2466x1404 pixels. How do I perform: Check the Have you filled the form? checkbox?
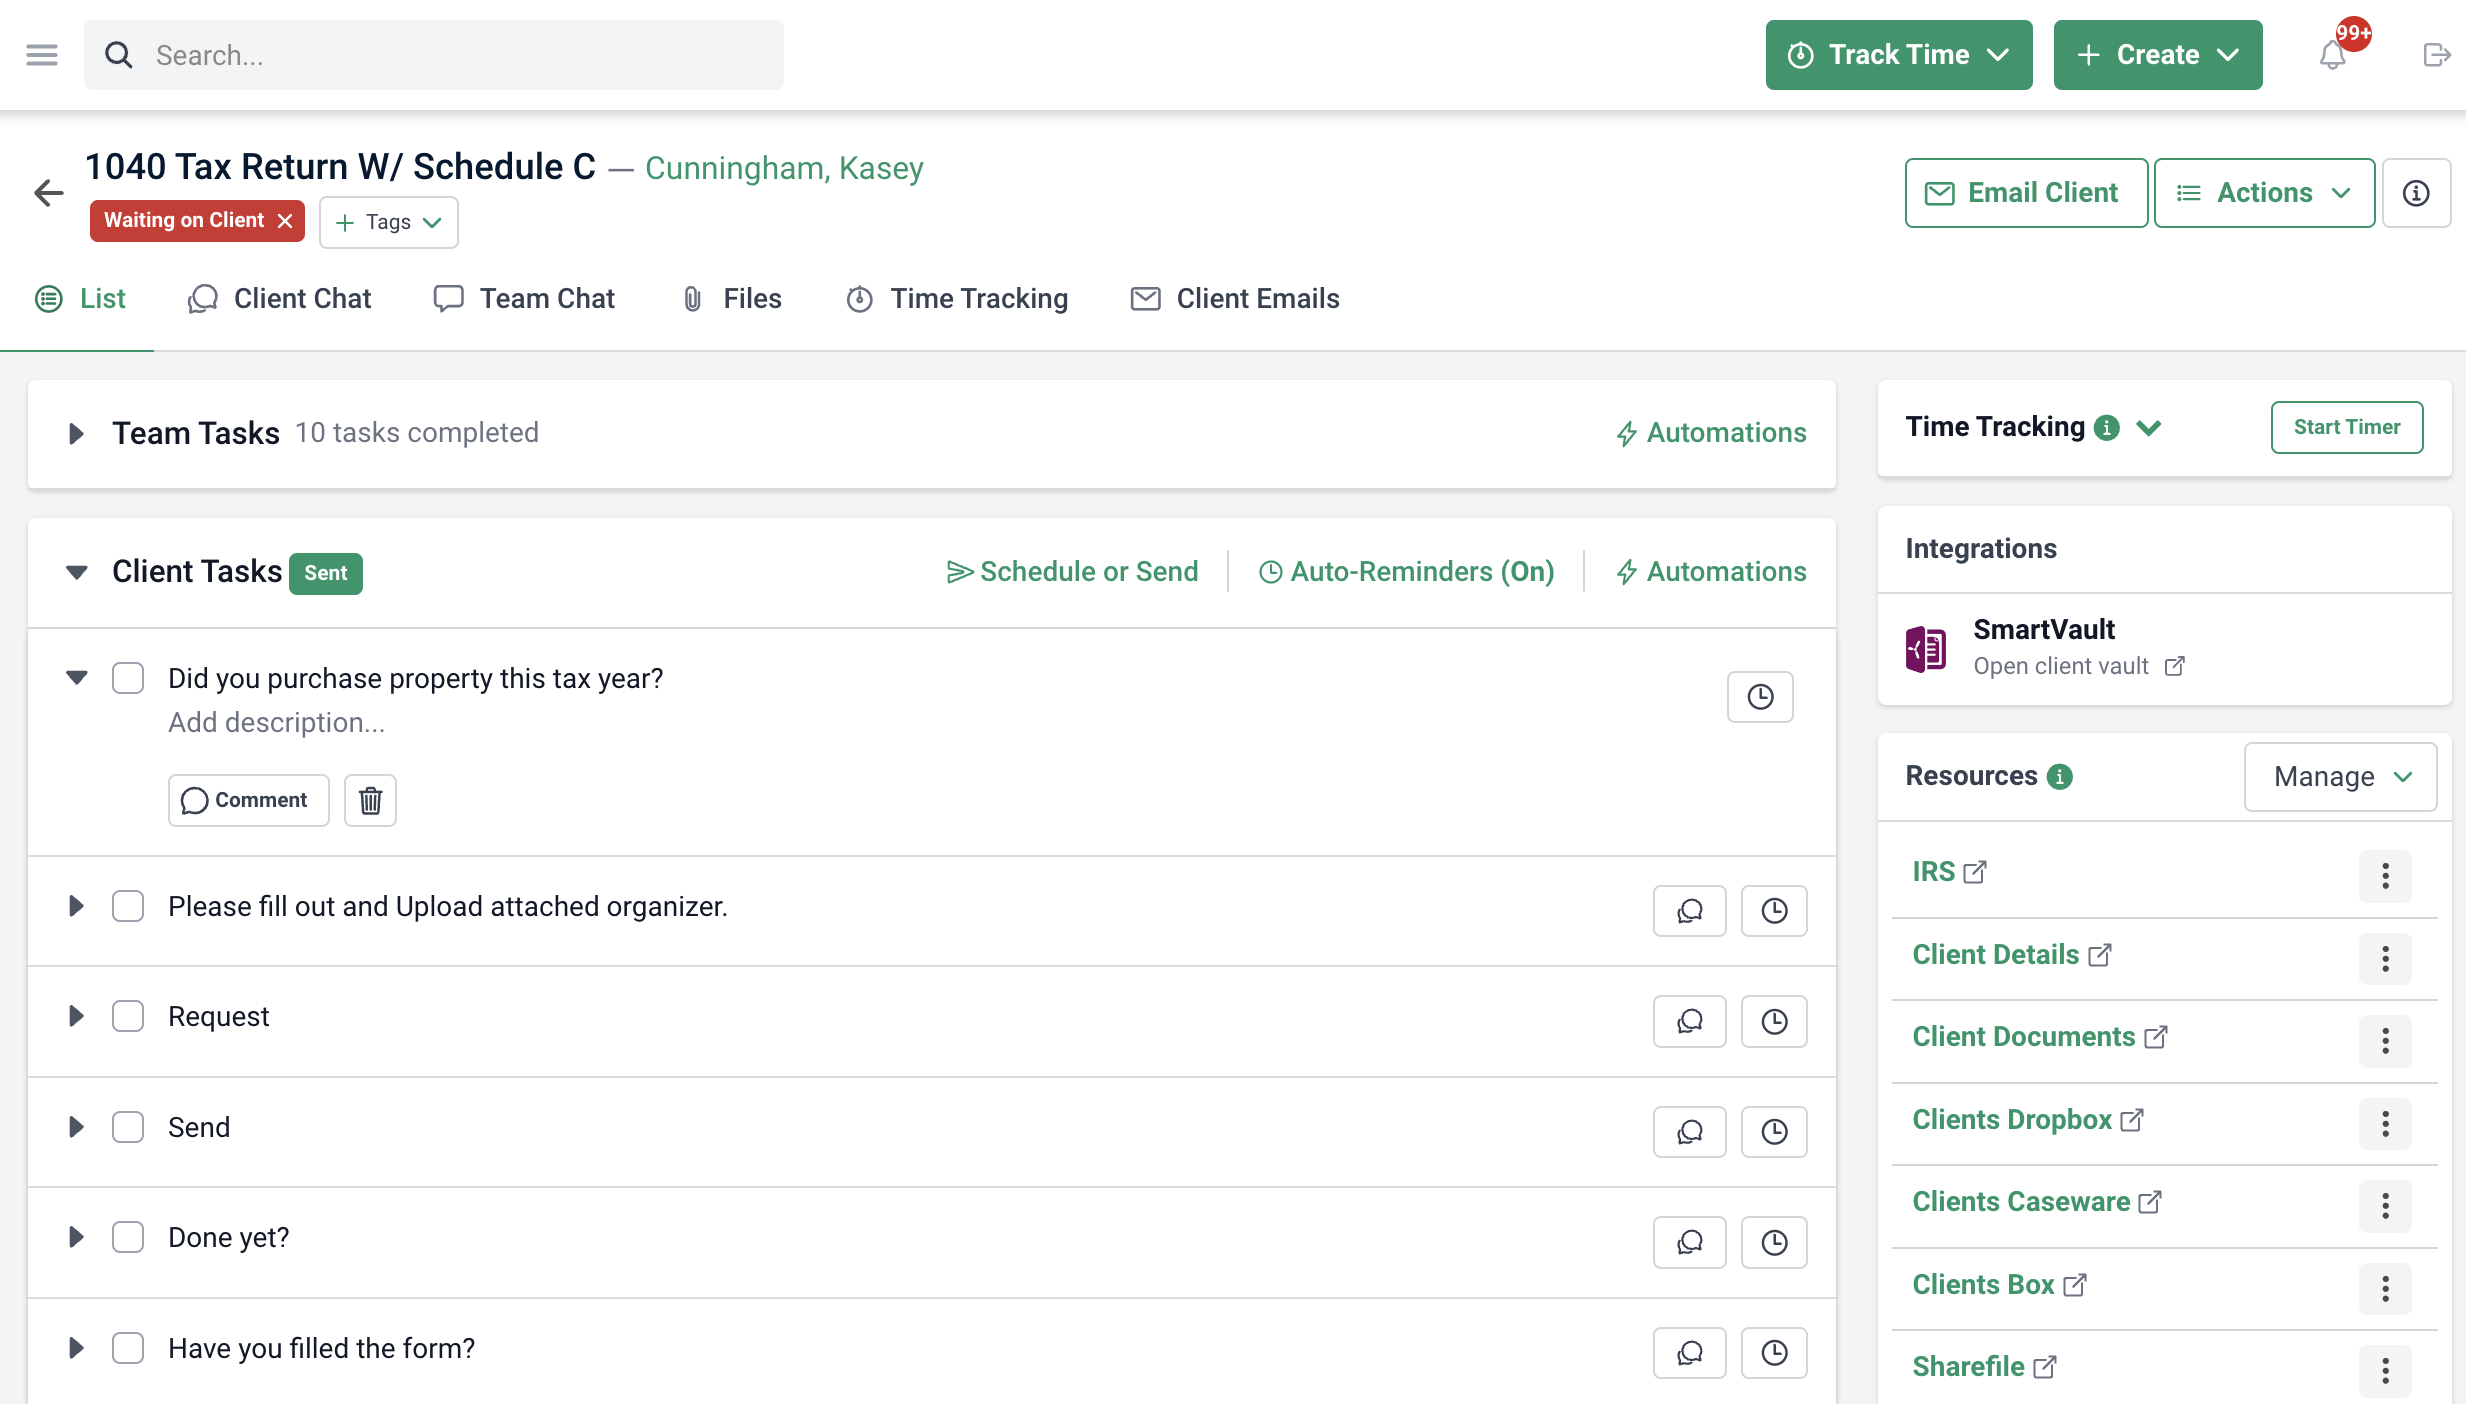tap(128, 1348)
